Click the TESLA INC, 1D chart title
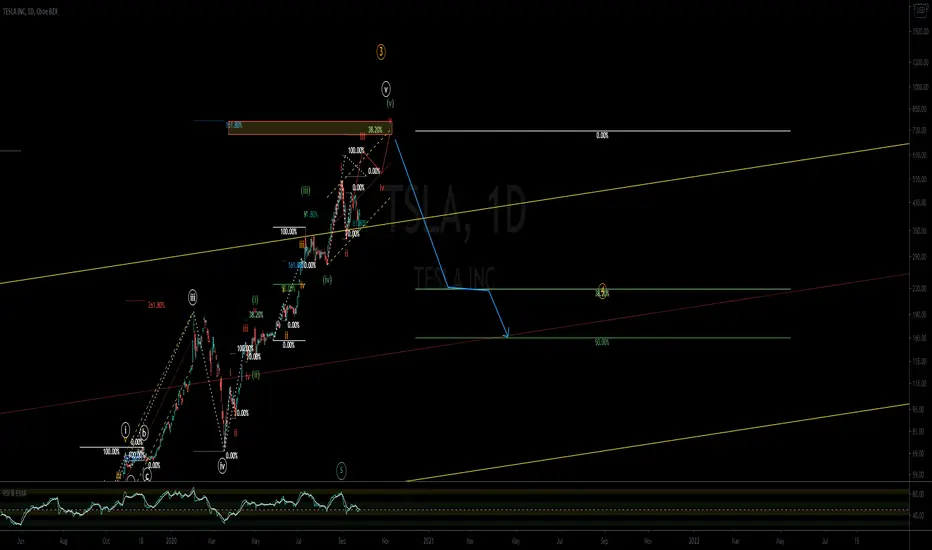Viewport: 932px width, 550px height. (x=30, y=11)
